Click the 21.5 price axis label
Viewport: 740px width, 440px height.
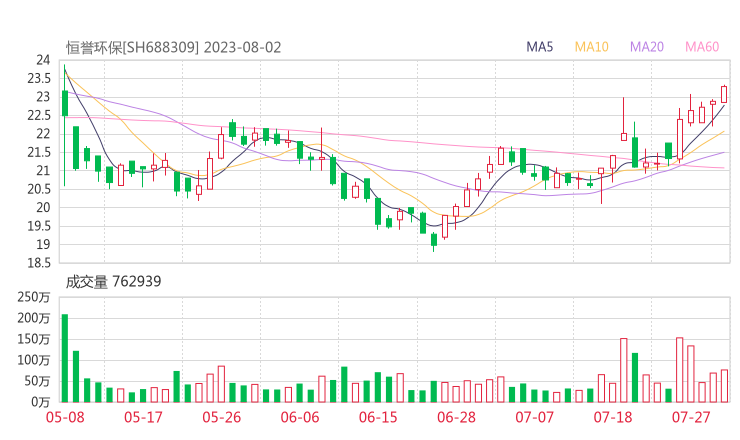click(39, 152)
